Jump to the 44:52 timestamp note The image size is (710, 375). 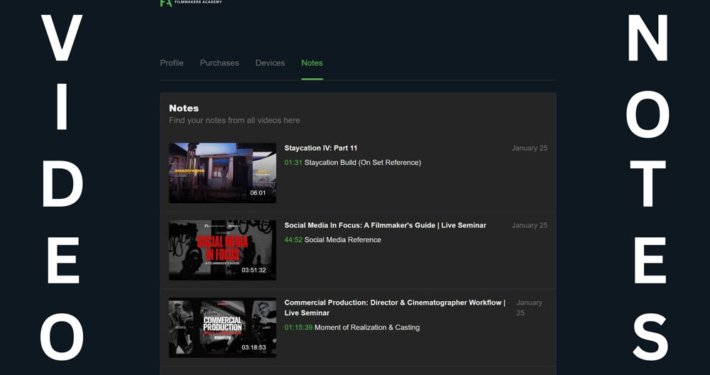click(x=293, y=240)
